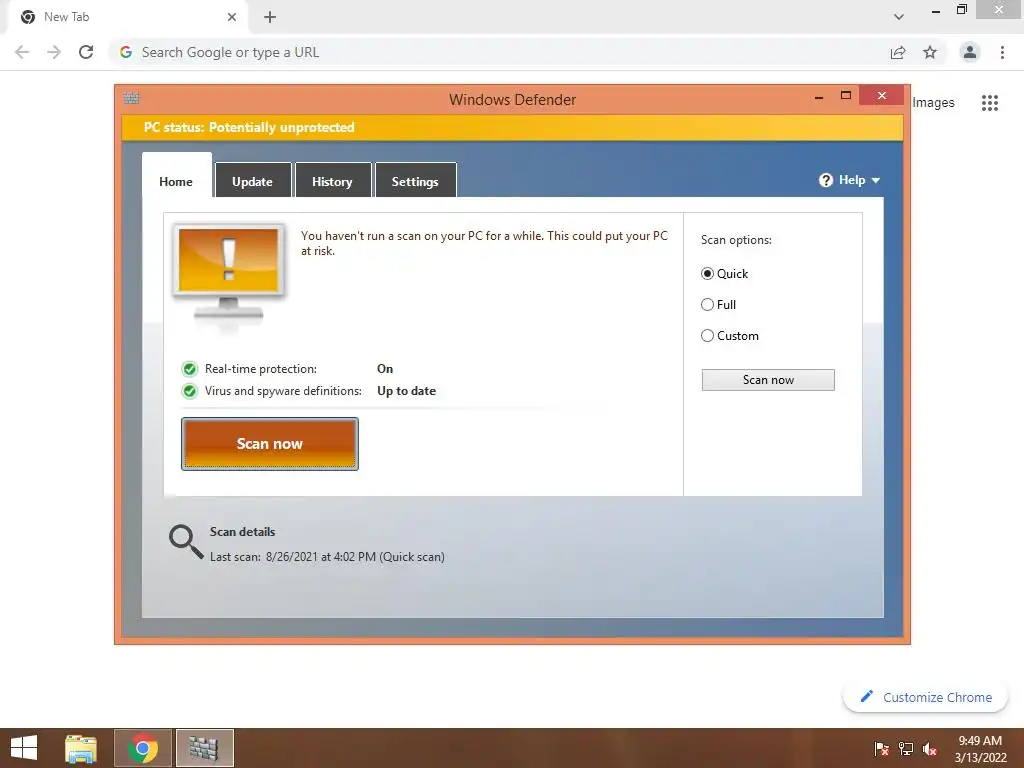Click the Last scan date text

pyautogui.click(x=327, y=557)
